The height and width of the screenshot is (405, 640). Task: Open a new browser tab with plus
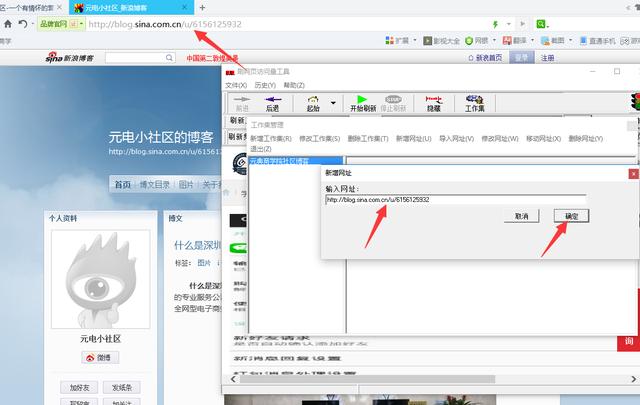[202, 7]
